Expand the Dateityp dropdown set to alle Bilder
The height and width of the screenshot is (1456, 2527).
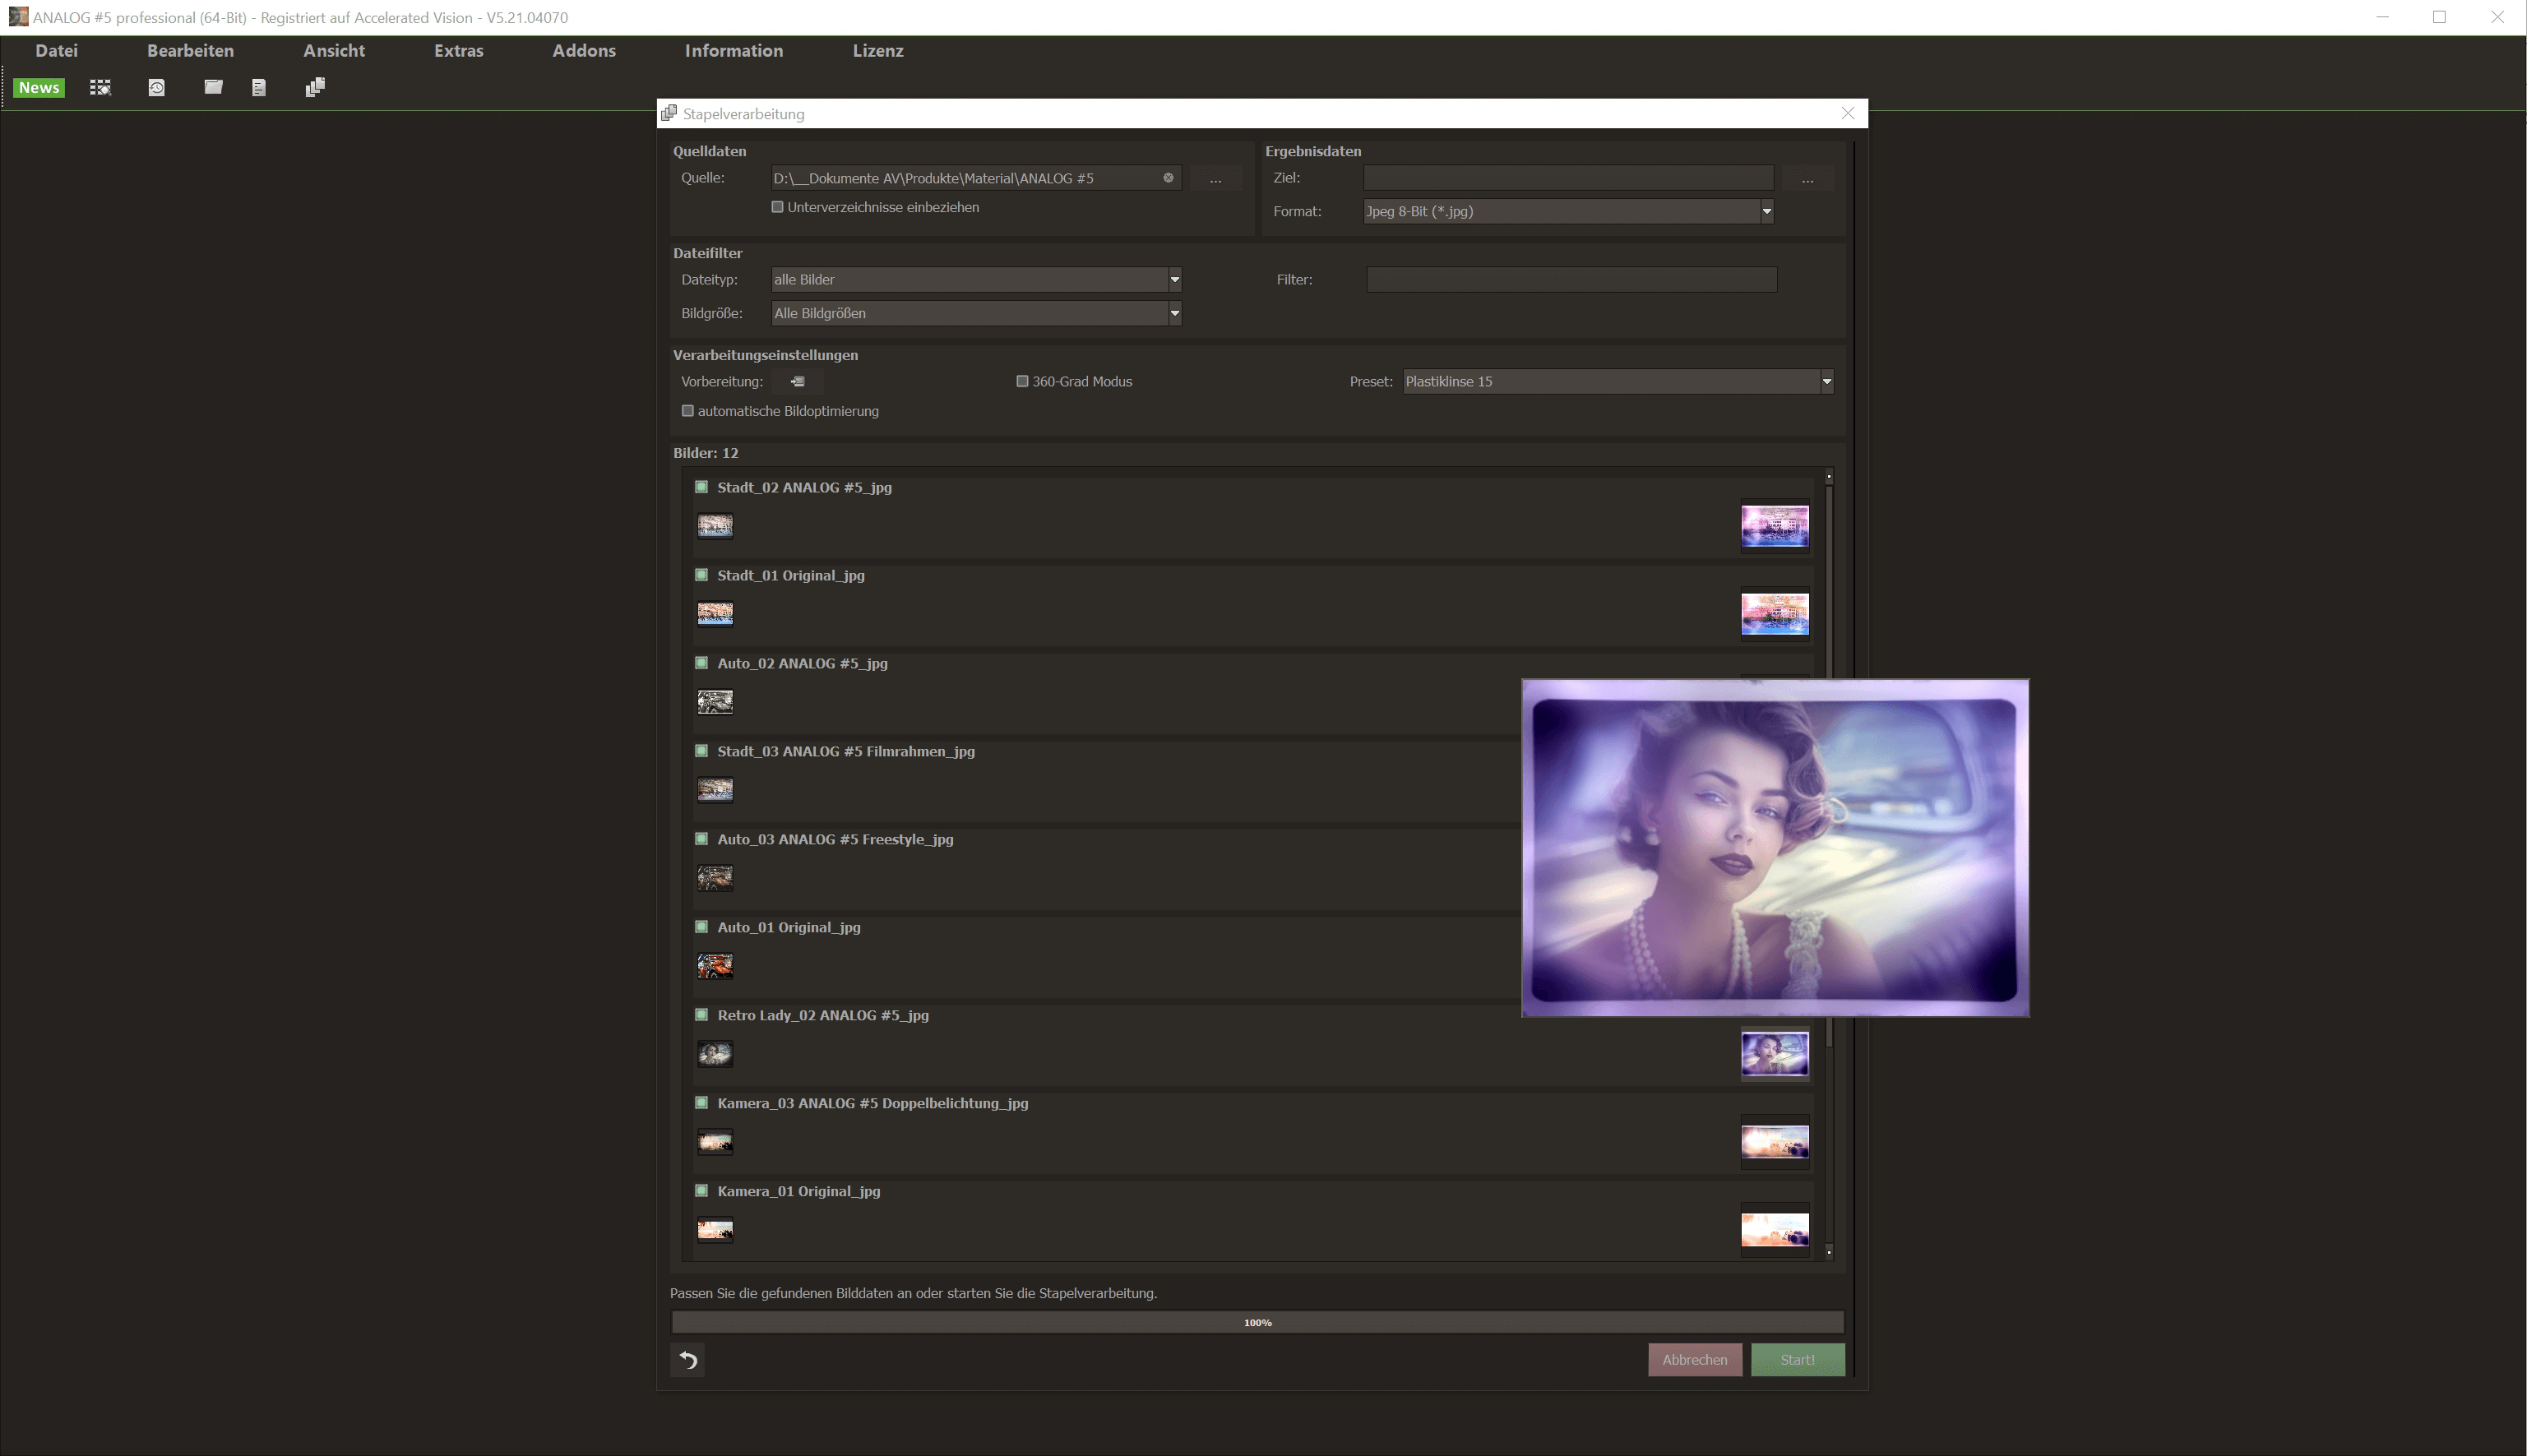(1174, 279)
